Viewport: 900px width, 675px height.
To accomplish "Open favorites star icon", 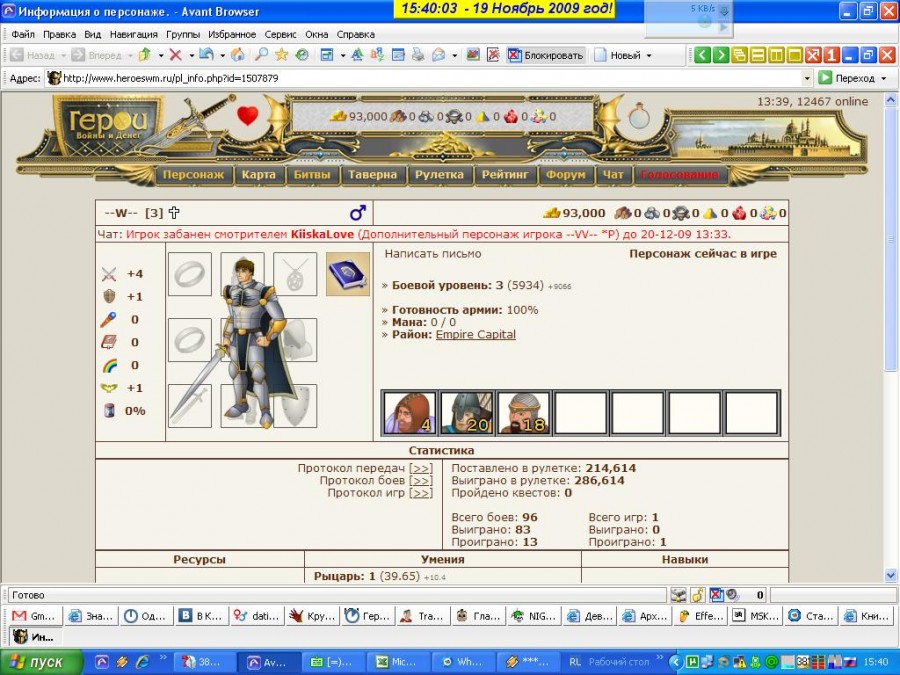I will coord(281,55).
